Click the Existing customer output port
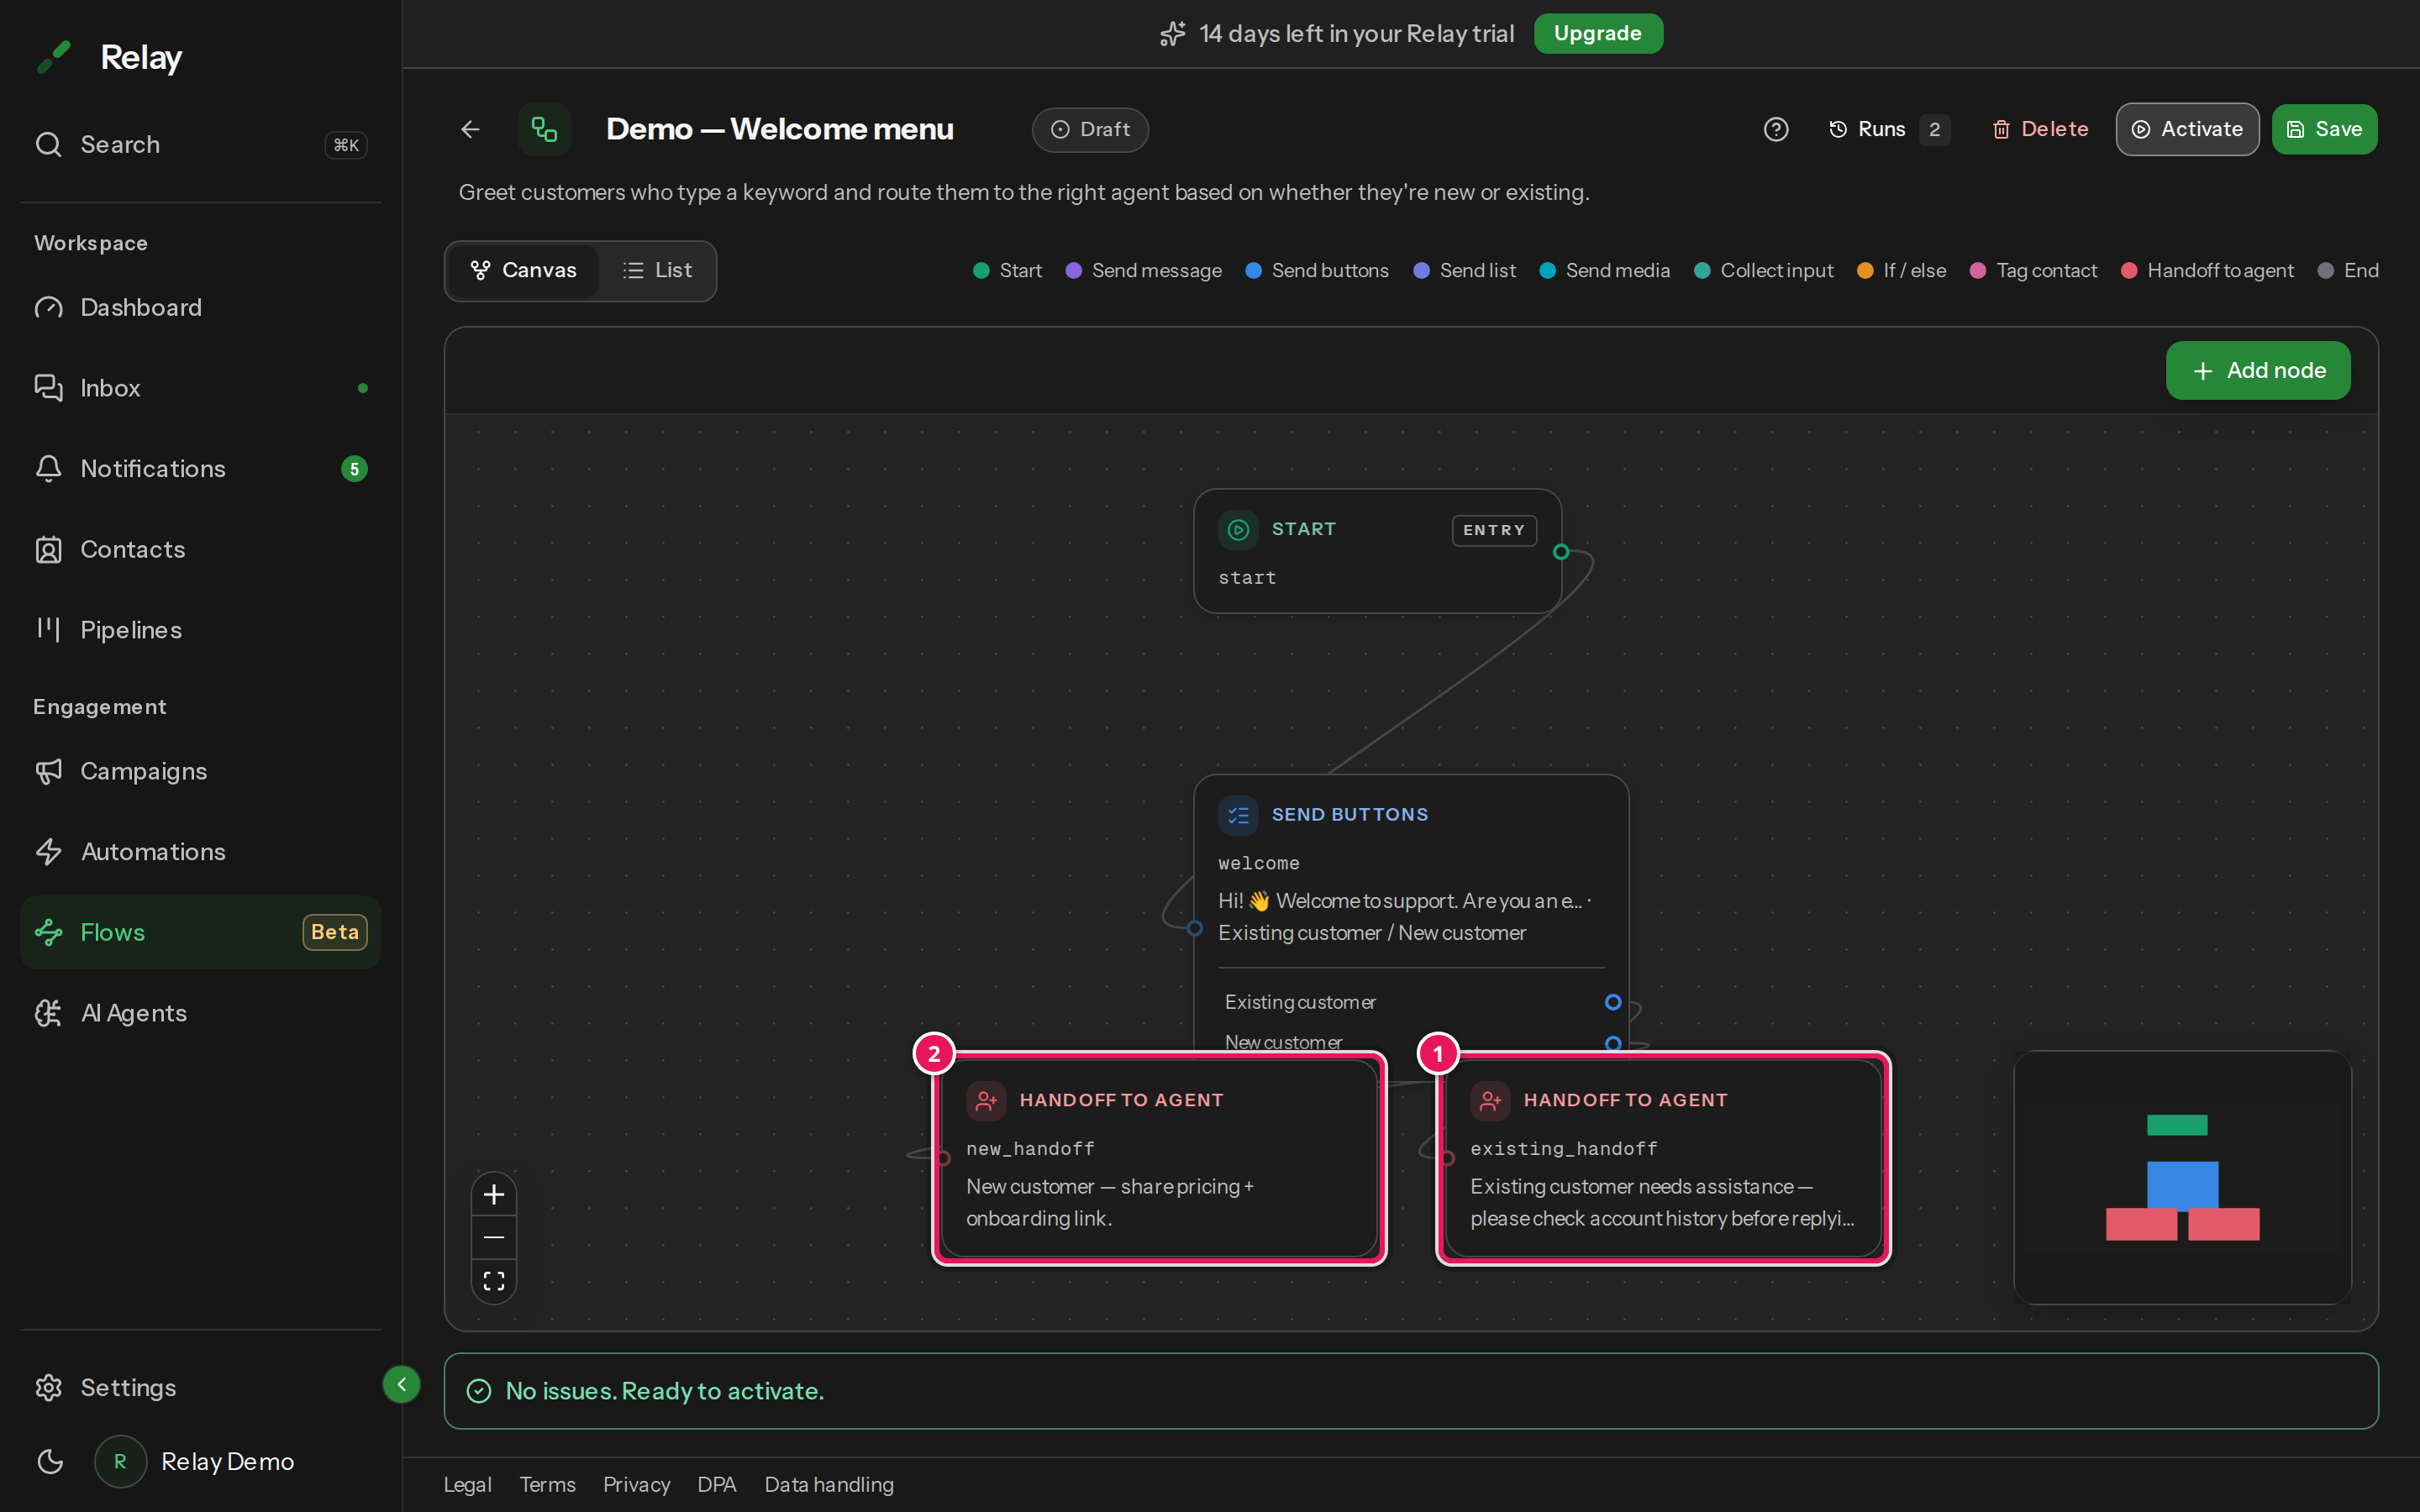The width and height of the screenshot is (2420, 1512). [1613, 1002]
